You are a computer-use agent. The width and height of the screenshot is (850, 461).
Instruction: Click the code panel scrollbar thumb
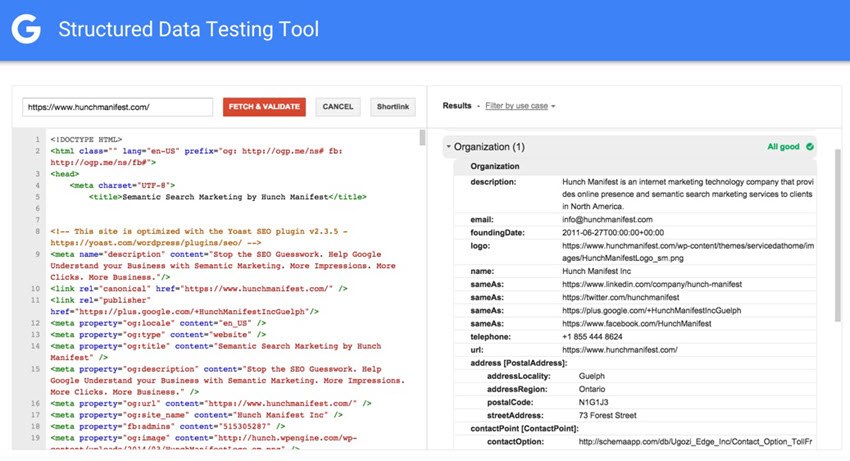422,137
